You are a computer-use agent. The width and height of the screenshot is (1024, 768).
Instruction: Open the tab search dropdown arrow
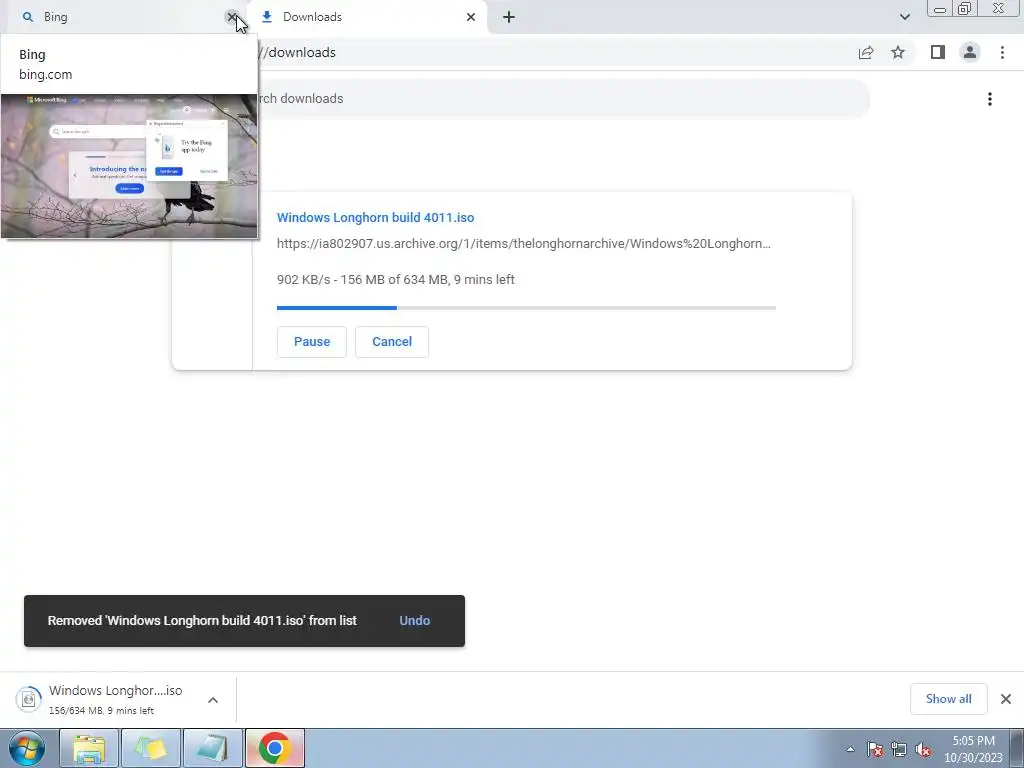(904, 17)
